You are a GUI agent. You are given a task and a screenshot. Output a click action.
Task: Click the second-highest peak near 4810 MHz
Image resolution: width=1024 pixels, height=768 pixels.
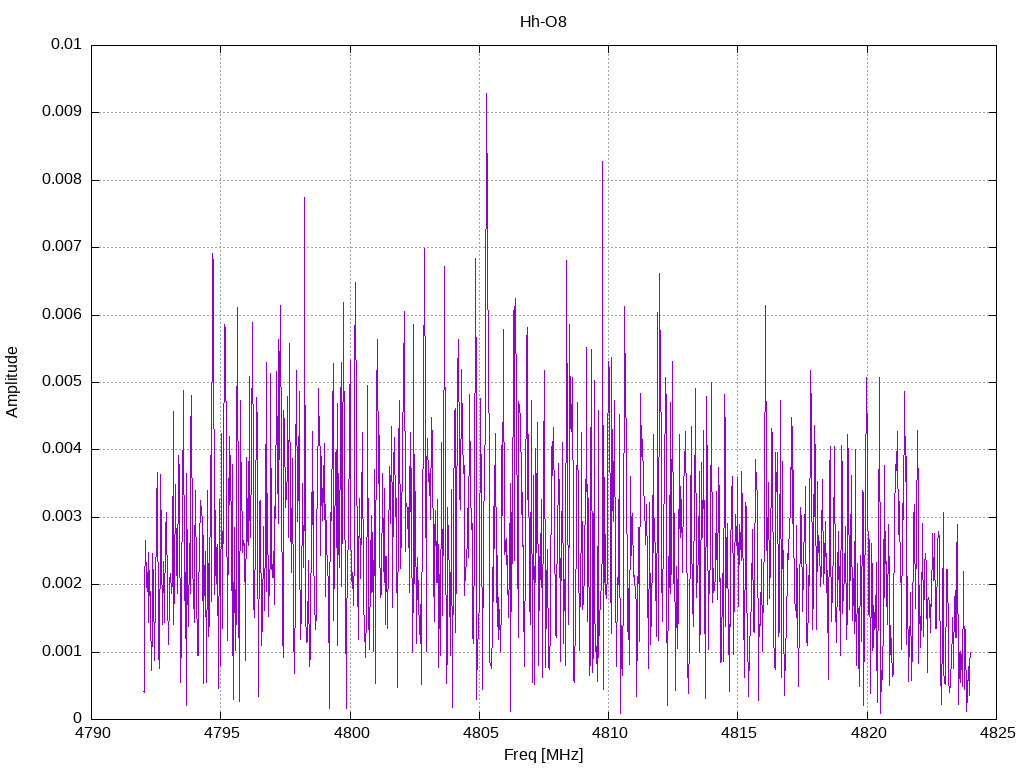coord(602,162)
